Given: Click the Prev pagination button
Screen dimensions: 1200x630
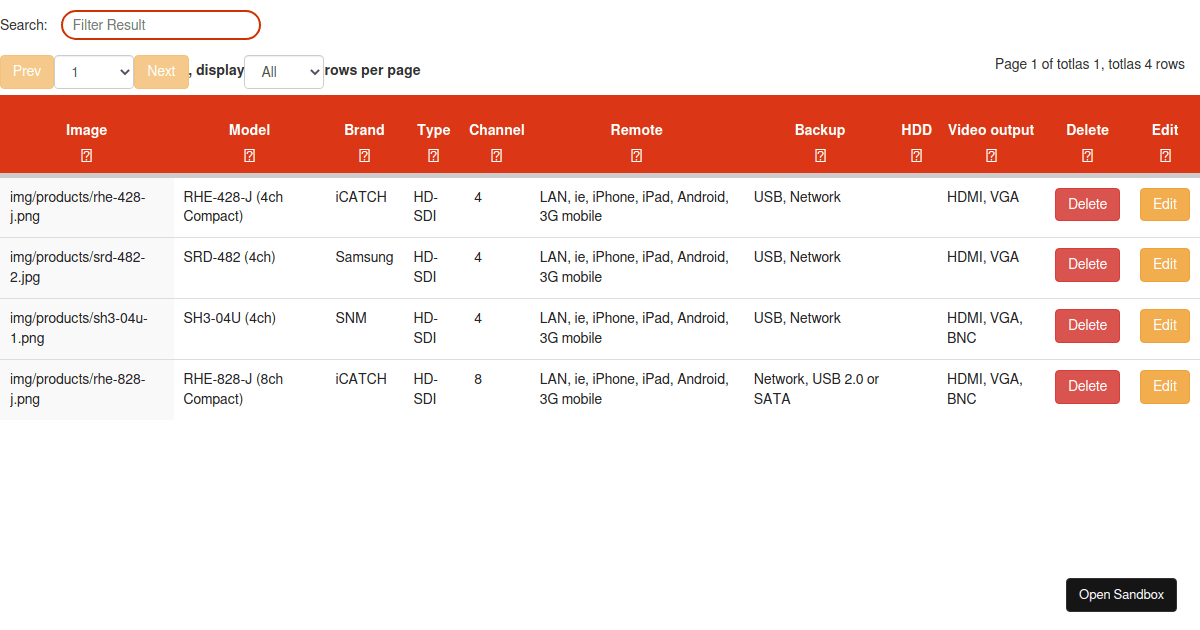Looking at the screenshot, I should (x=27, y=71).
